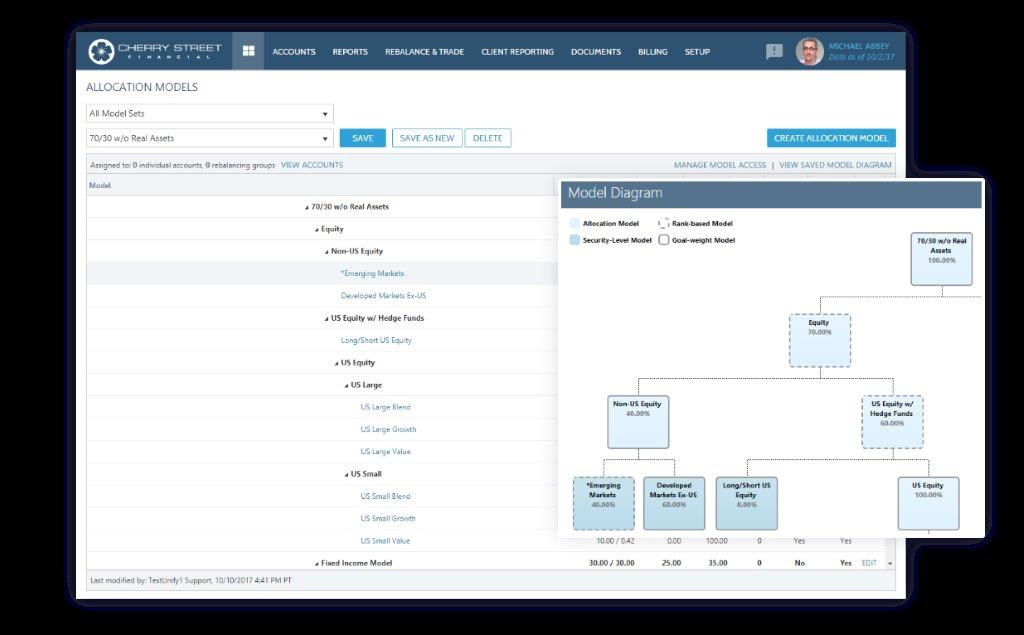Select the Developed Markets Ex-US diagram node
Image resolution: width=1024 pixels, height=635 pixels.
[674, 503]
